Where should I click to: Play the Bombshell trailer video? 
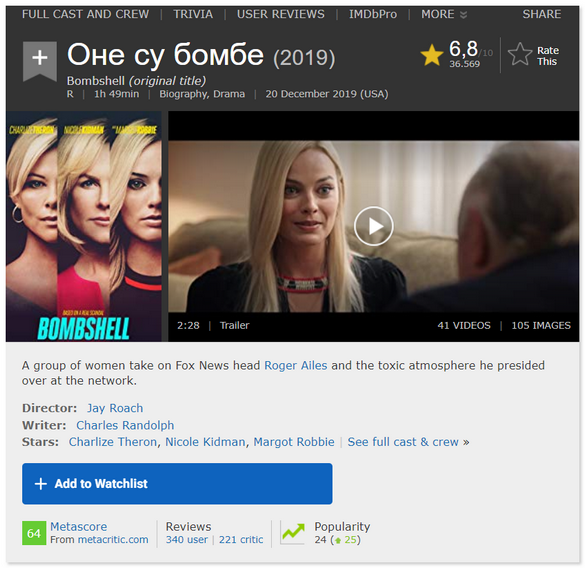pyautogui.click(x=373, y=226)
